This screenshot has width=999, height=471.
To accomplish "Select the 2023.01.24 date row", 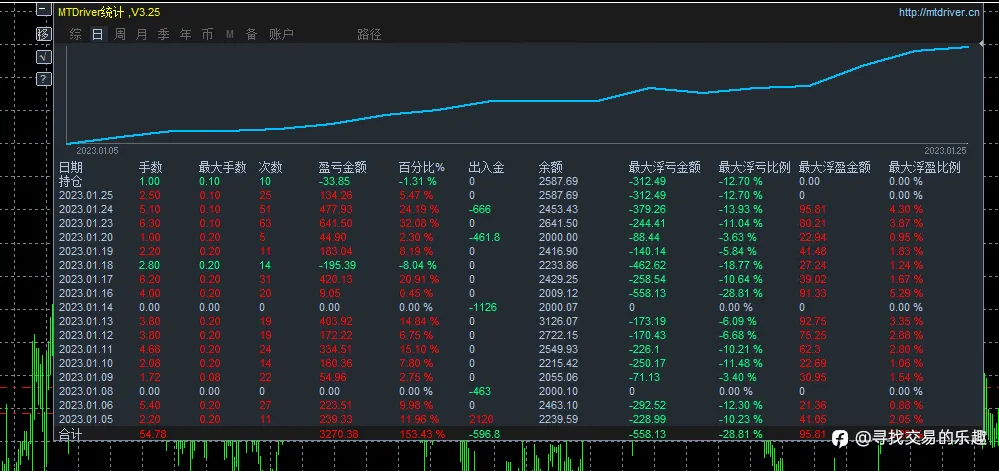I will click(85, 209).
